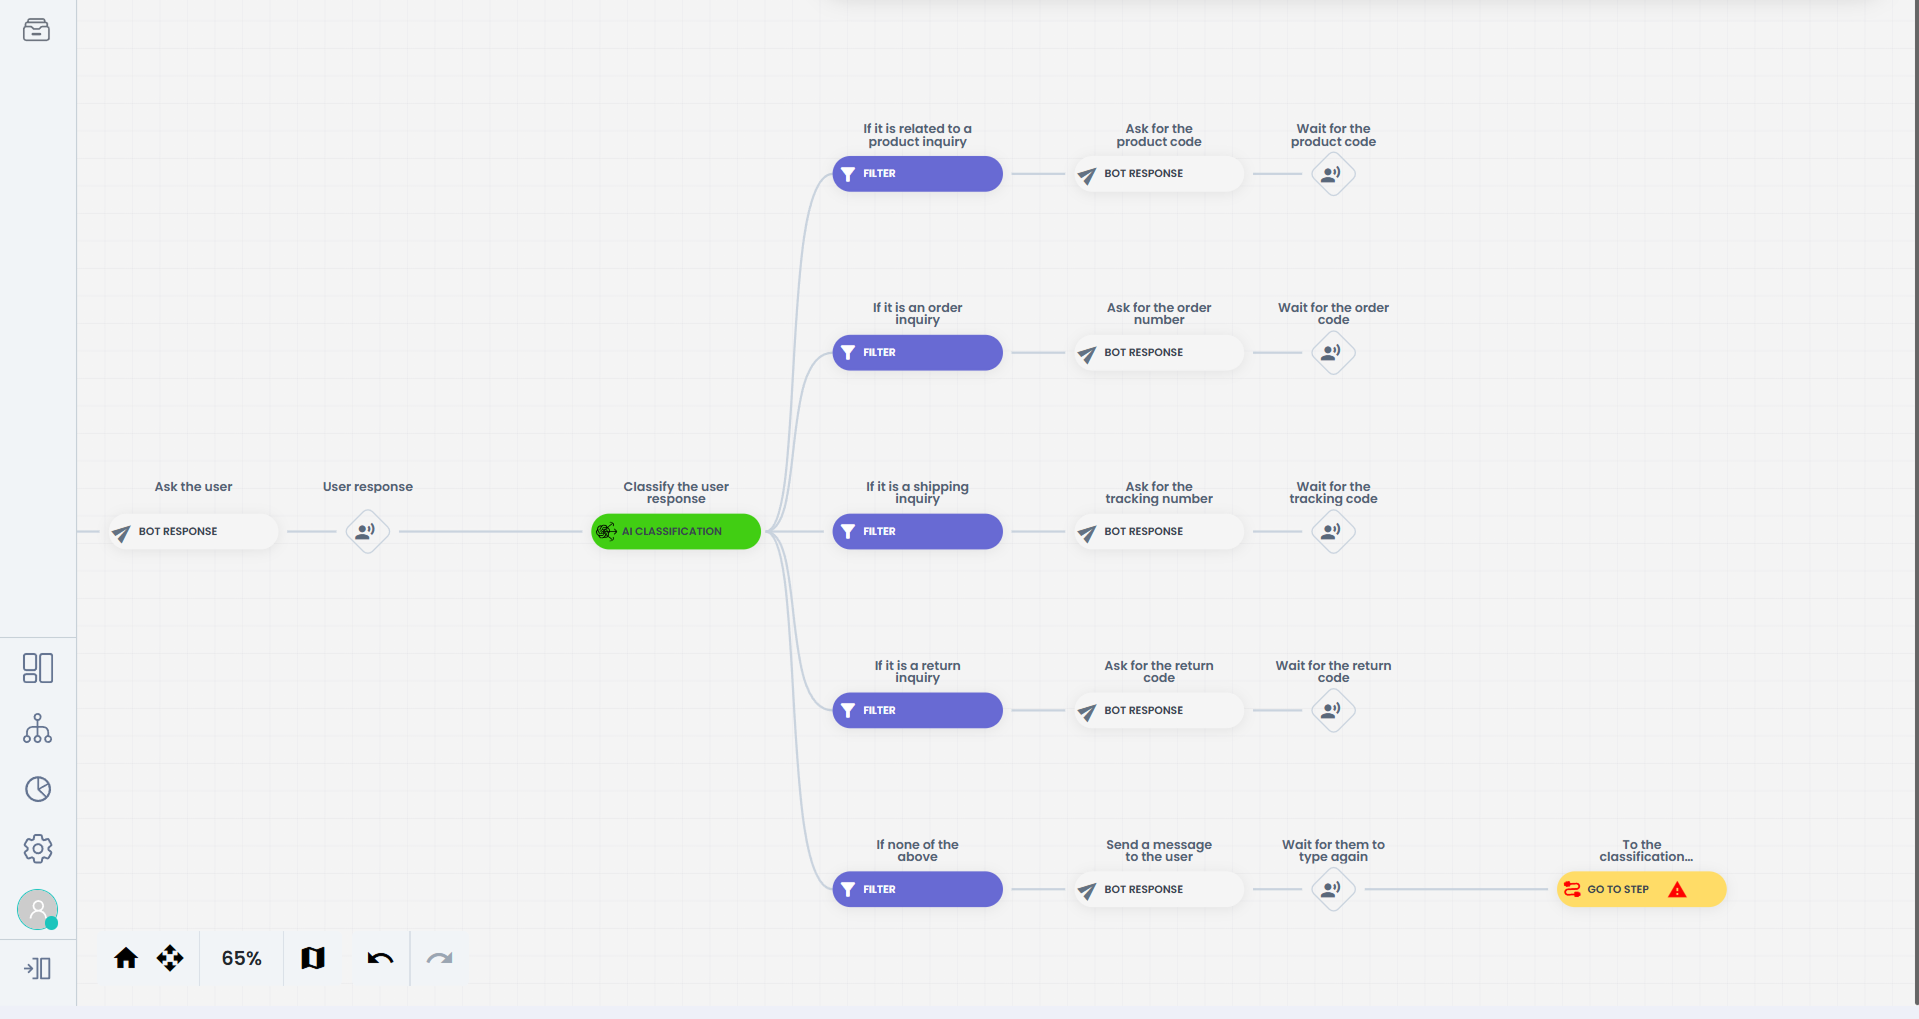
Task: Click the 'Wait for the return code' node icon
Action: coord(1333,711)
